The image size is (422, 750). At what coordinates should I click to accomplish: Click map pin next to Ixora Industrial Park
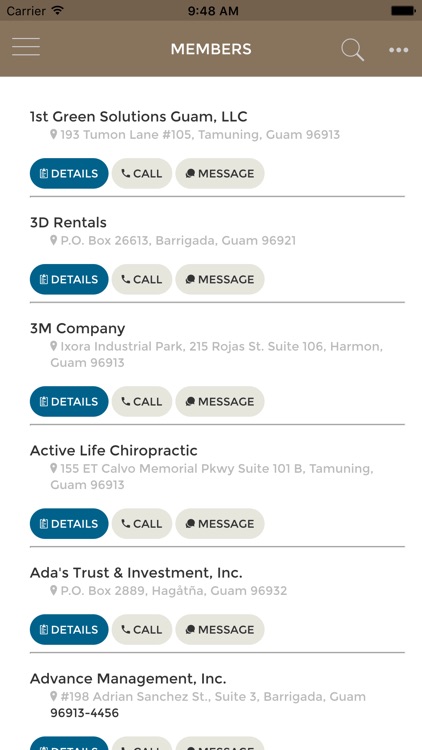pyautogui.click(x=54, y=345)
